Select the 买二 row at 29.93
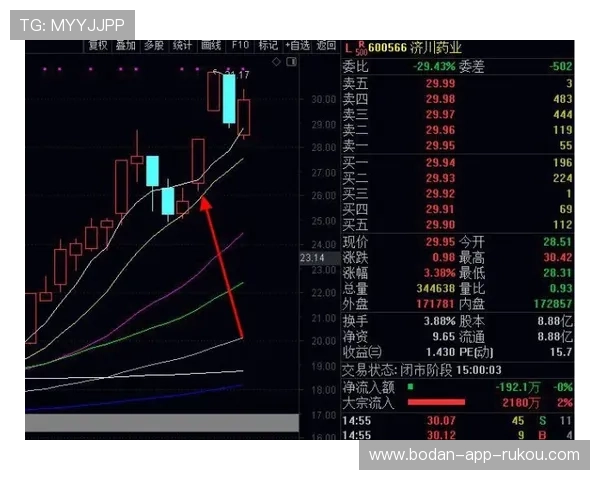 (457, 178)
